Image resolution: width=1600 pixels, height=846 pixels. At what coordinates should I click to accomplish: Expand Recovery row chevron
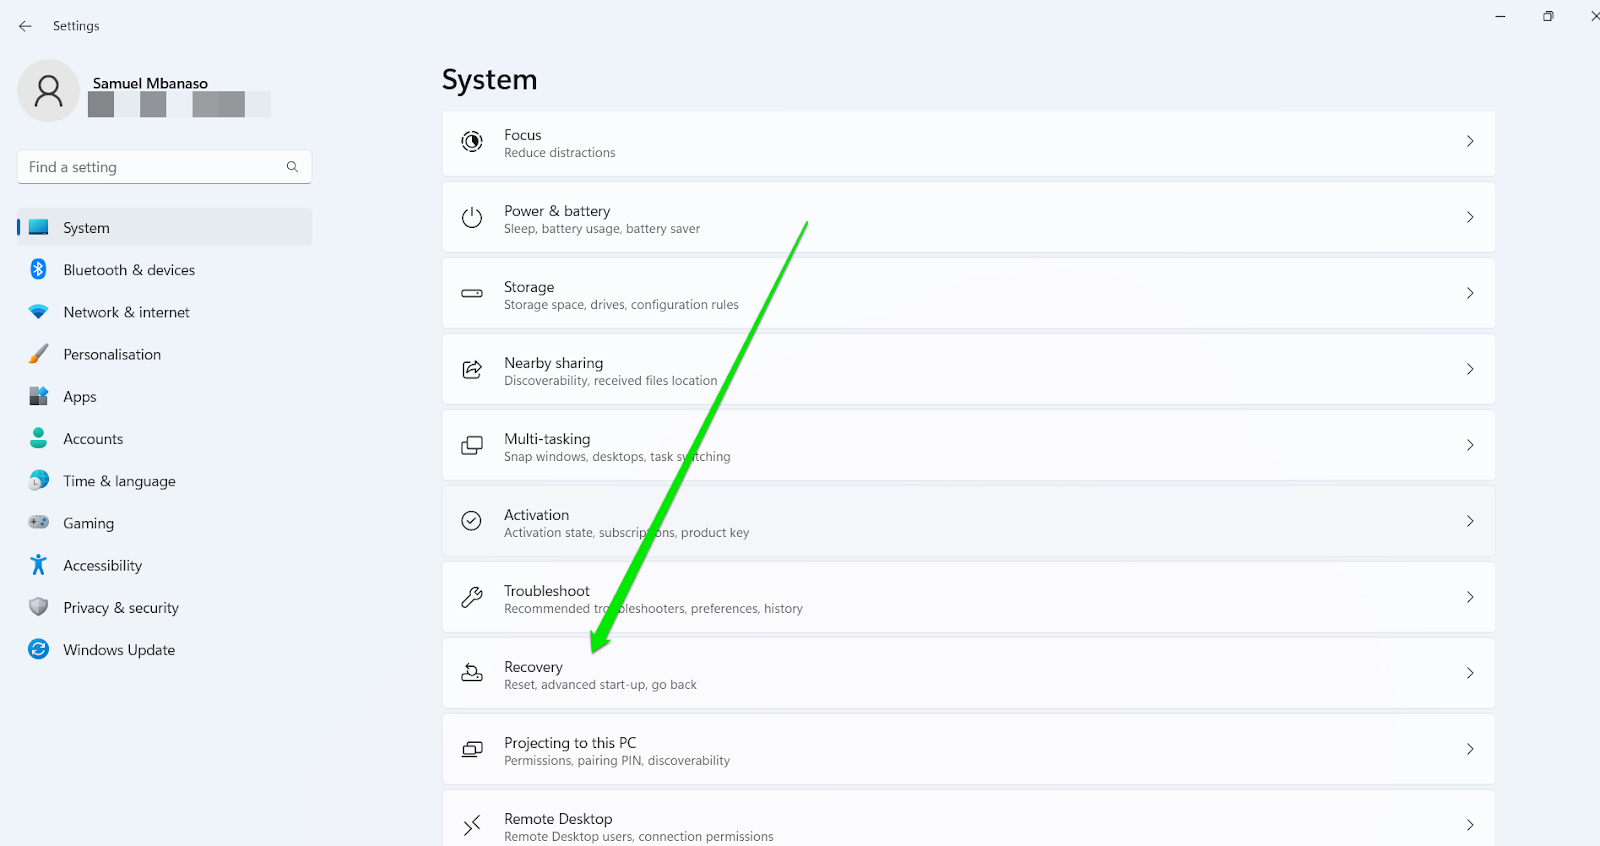click(1470, 673)
